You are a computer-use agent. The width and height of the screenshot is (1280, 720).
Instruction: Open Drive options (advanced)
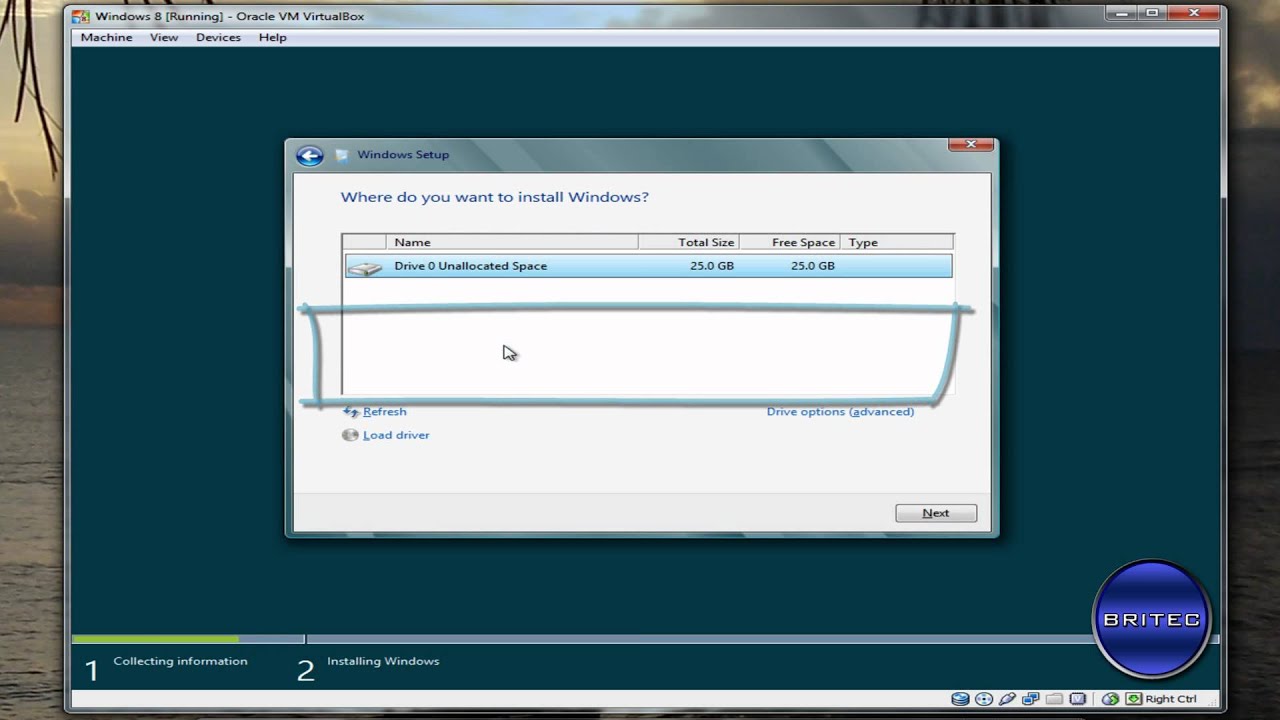tap(840, 411)
